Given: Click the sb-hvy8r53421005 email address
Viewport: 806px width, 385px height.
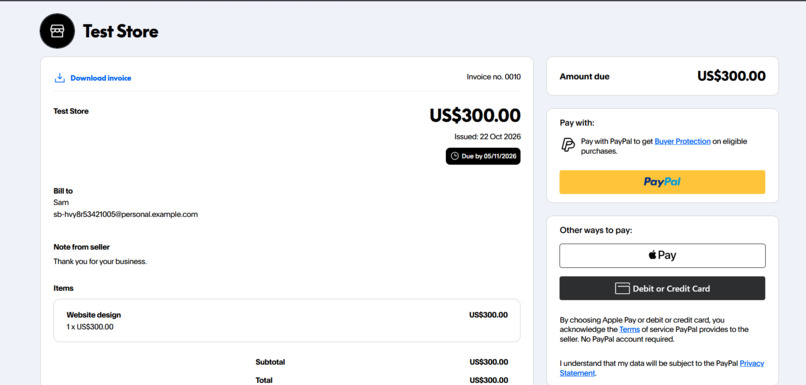Looking at the screenshot, I should (x=125, y=214).
